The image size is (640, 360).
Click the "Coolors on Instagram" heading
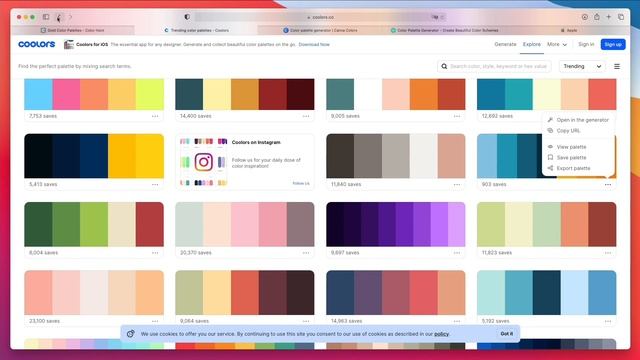(x=256, y=142)
